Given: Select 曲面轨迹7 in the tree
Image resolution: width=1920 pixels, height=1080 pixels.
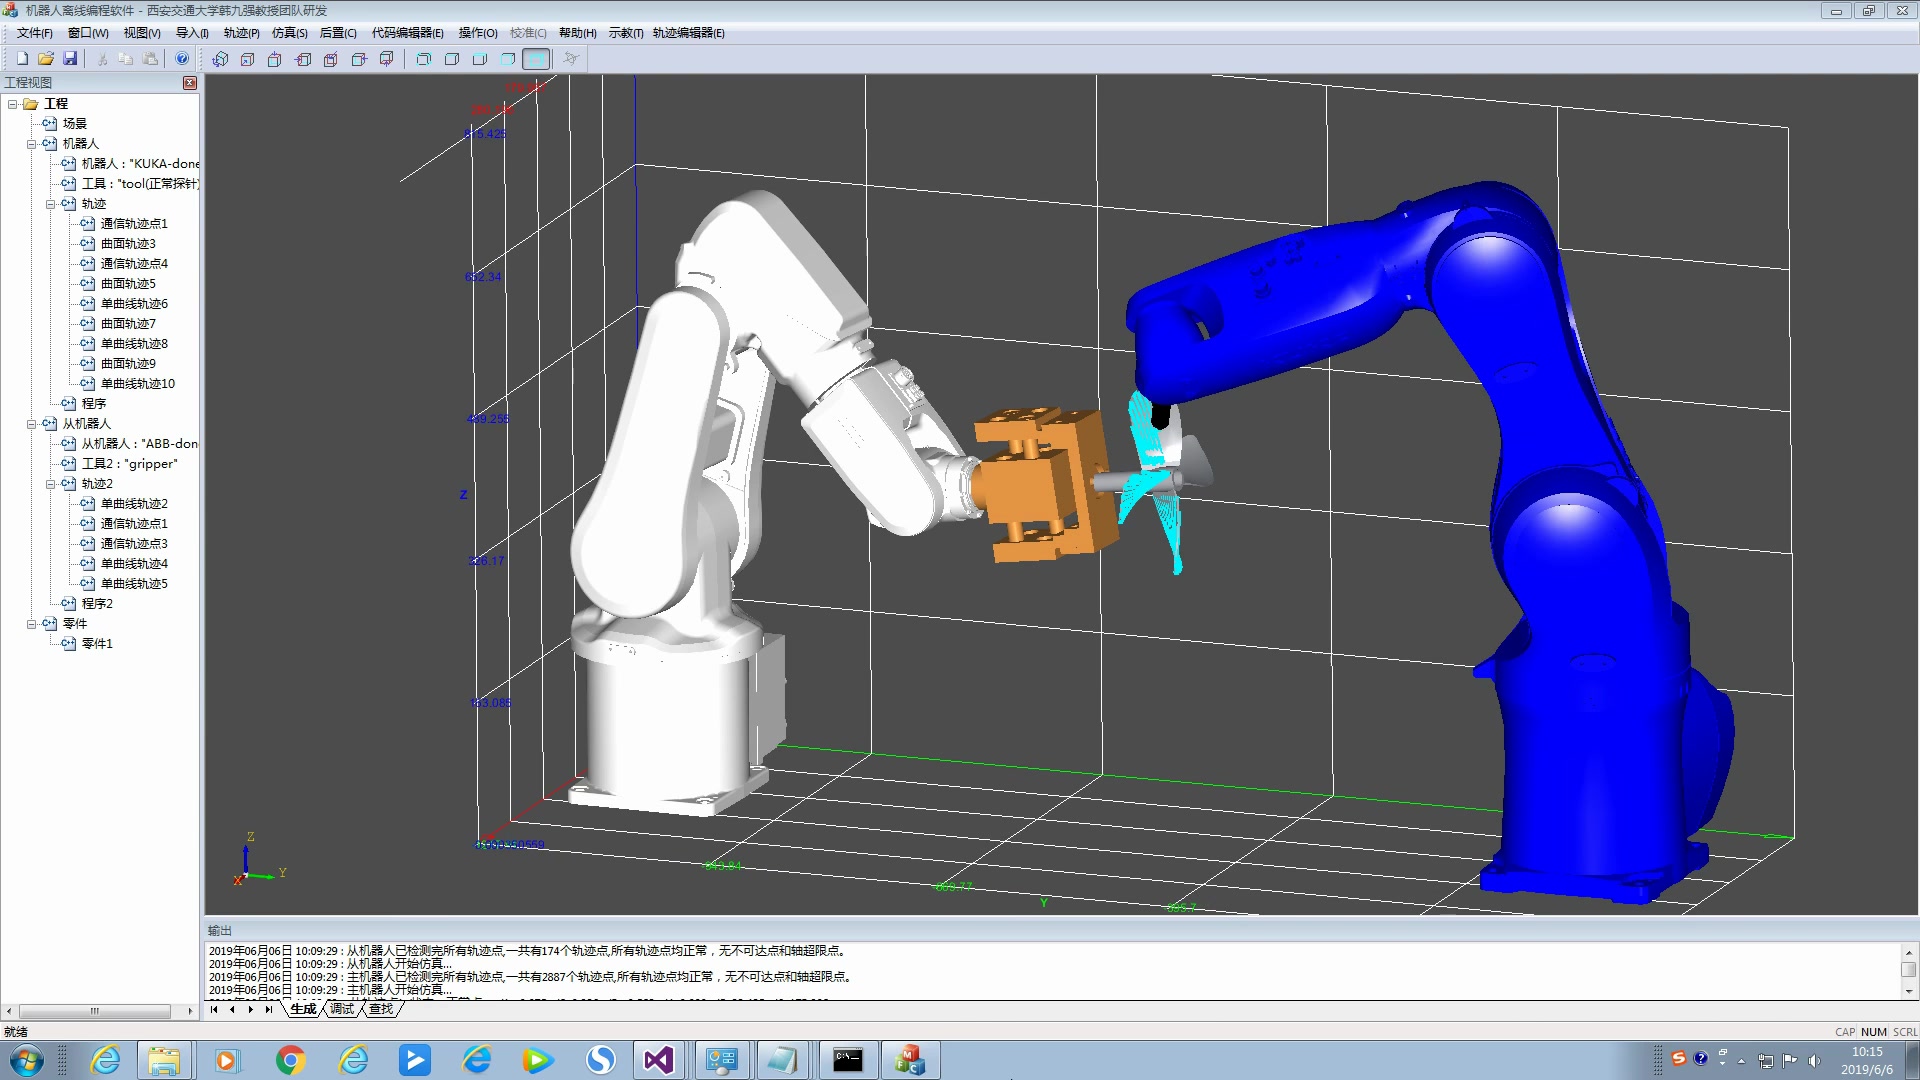Looking at the screenshot, I should 128,324.
